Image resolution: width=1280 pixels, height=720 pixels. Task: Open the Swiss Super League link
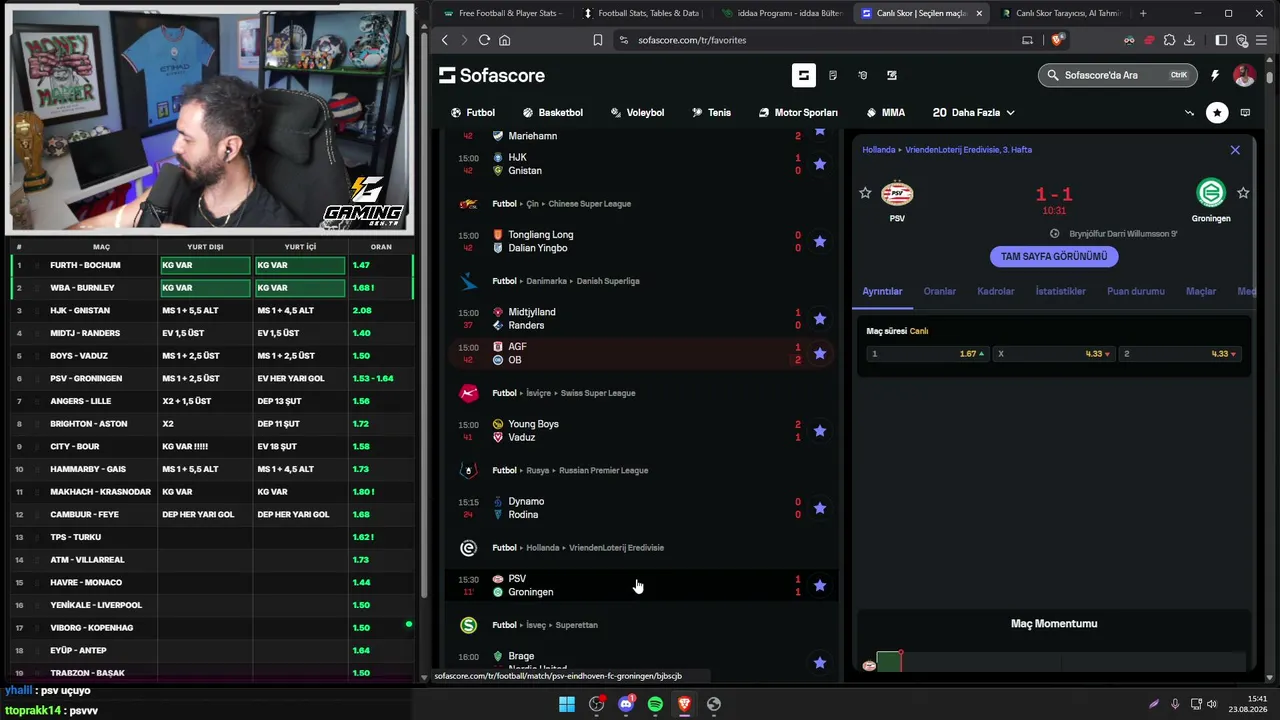[x=598, y=393]
